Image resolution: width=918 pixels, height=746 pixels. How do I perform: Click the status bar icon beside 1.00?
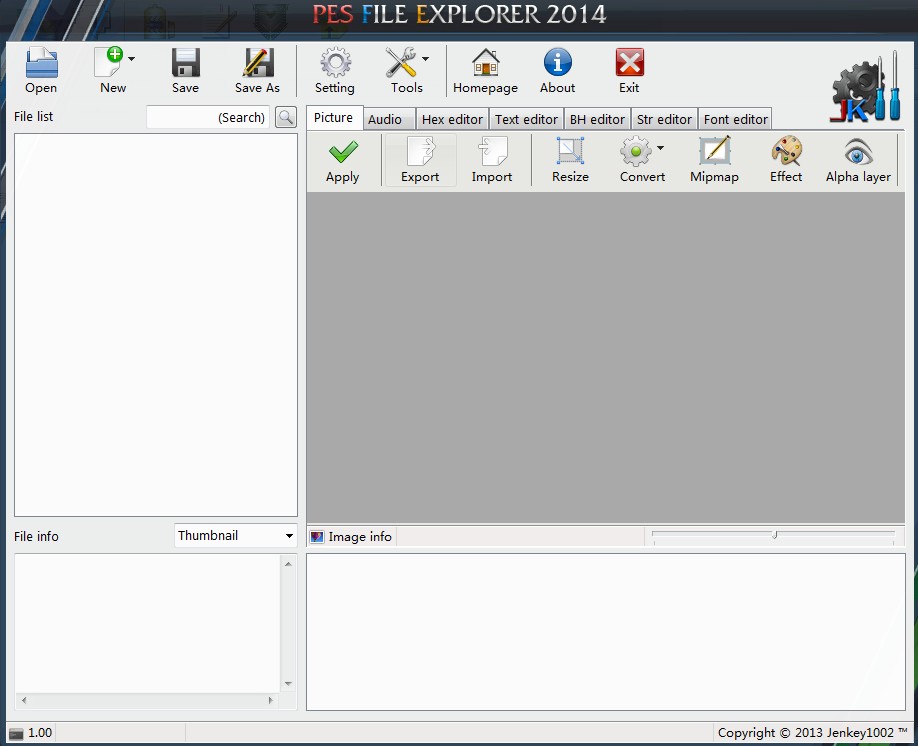click(x=16, y=733)
